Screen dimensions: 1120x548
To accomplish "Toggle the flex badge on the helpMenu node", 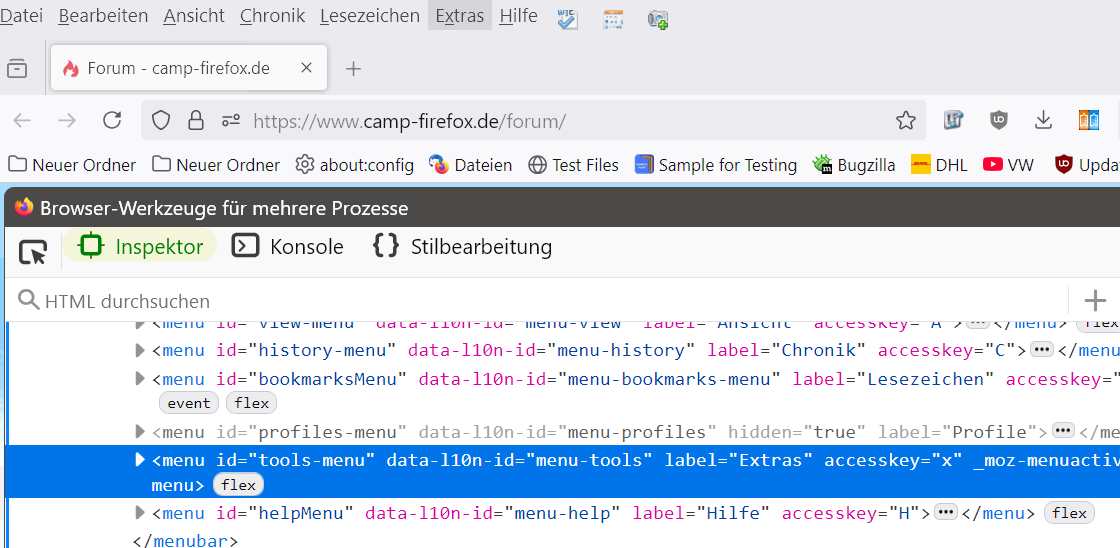I will 1069,513.
